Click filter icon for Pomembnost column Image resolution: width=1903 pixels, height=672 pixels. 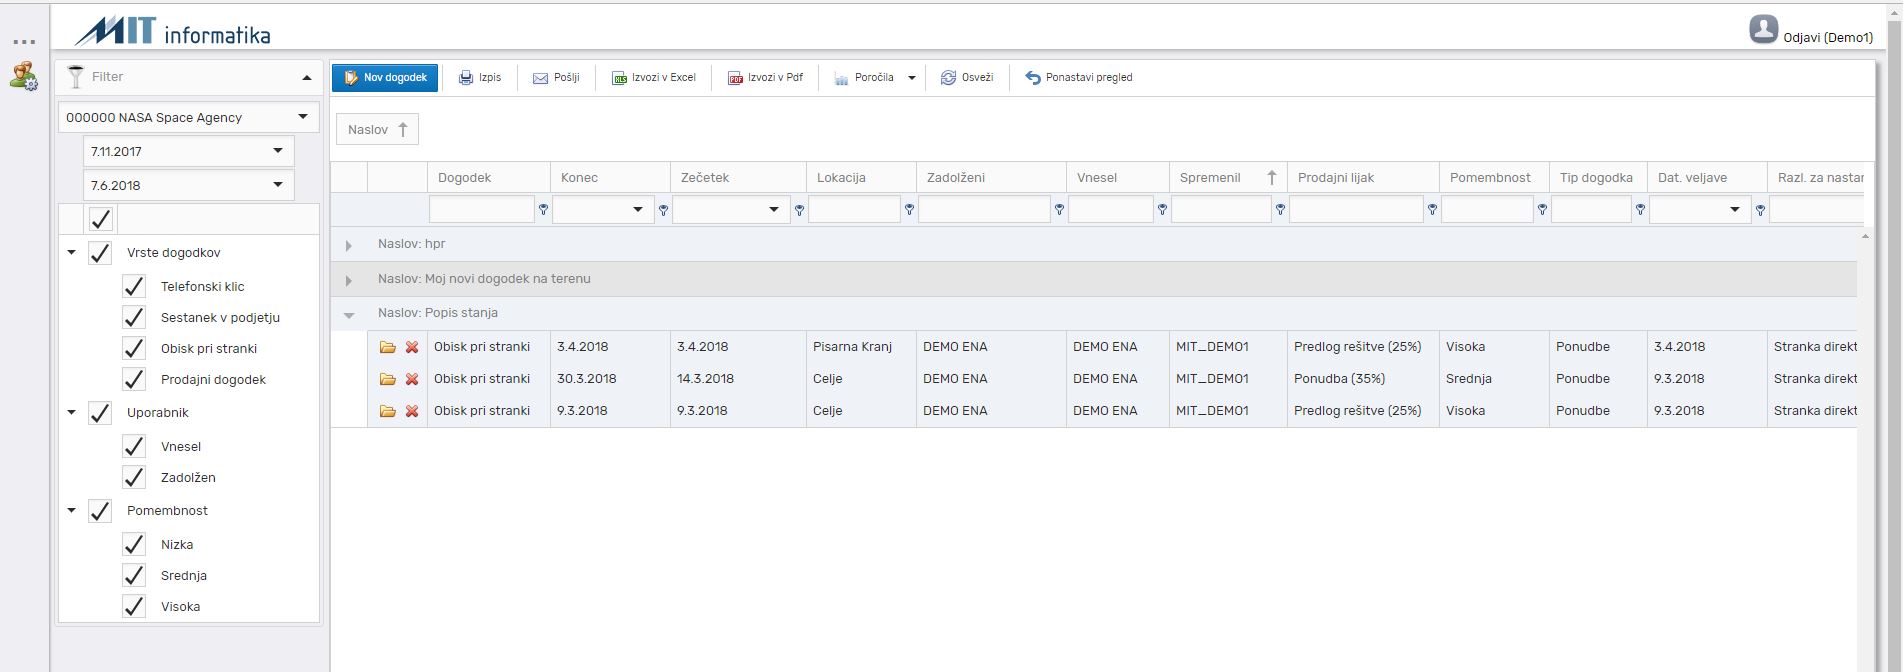1542,210
